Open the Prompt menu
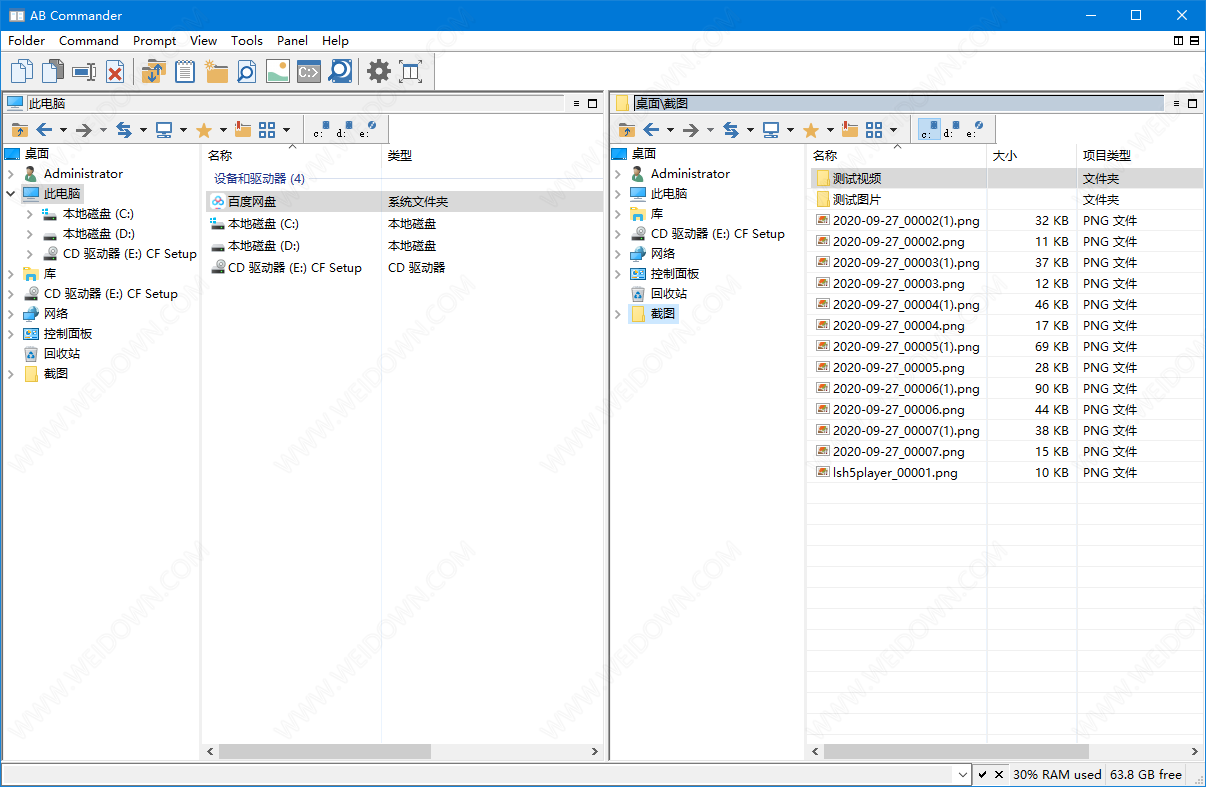Screen dimensions: 1206x787 (x=154, y=41)
